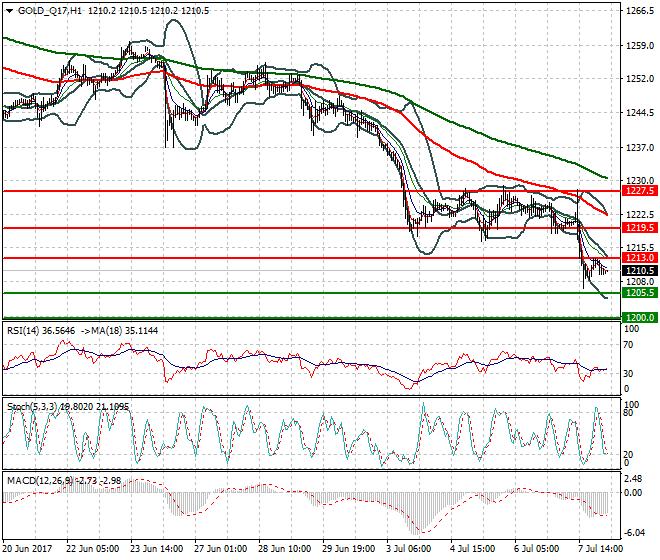660x560 pixels.
Task: Select the MACD(12,26,9) indicator label
Action: point(40,480)
